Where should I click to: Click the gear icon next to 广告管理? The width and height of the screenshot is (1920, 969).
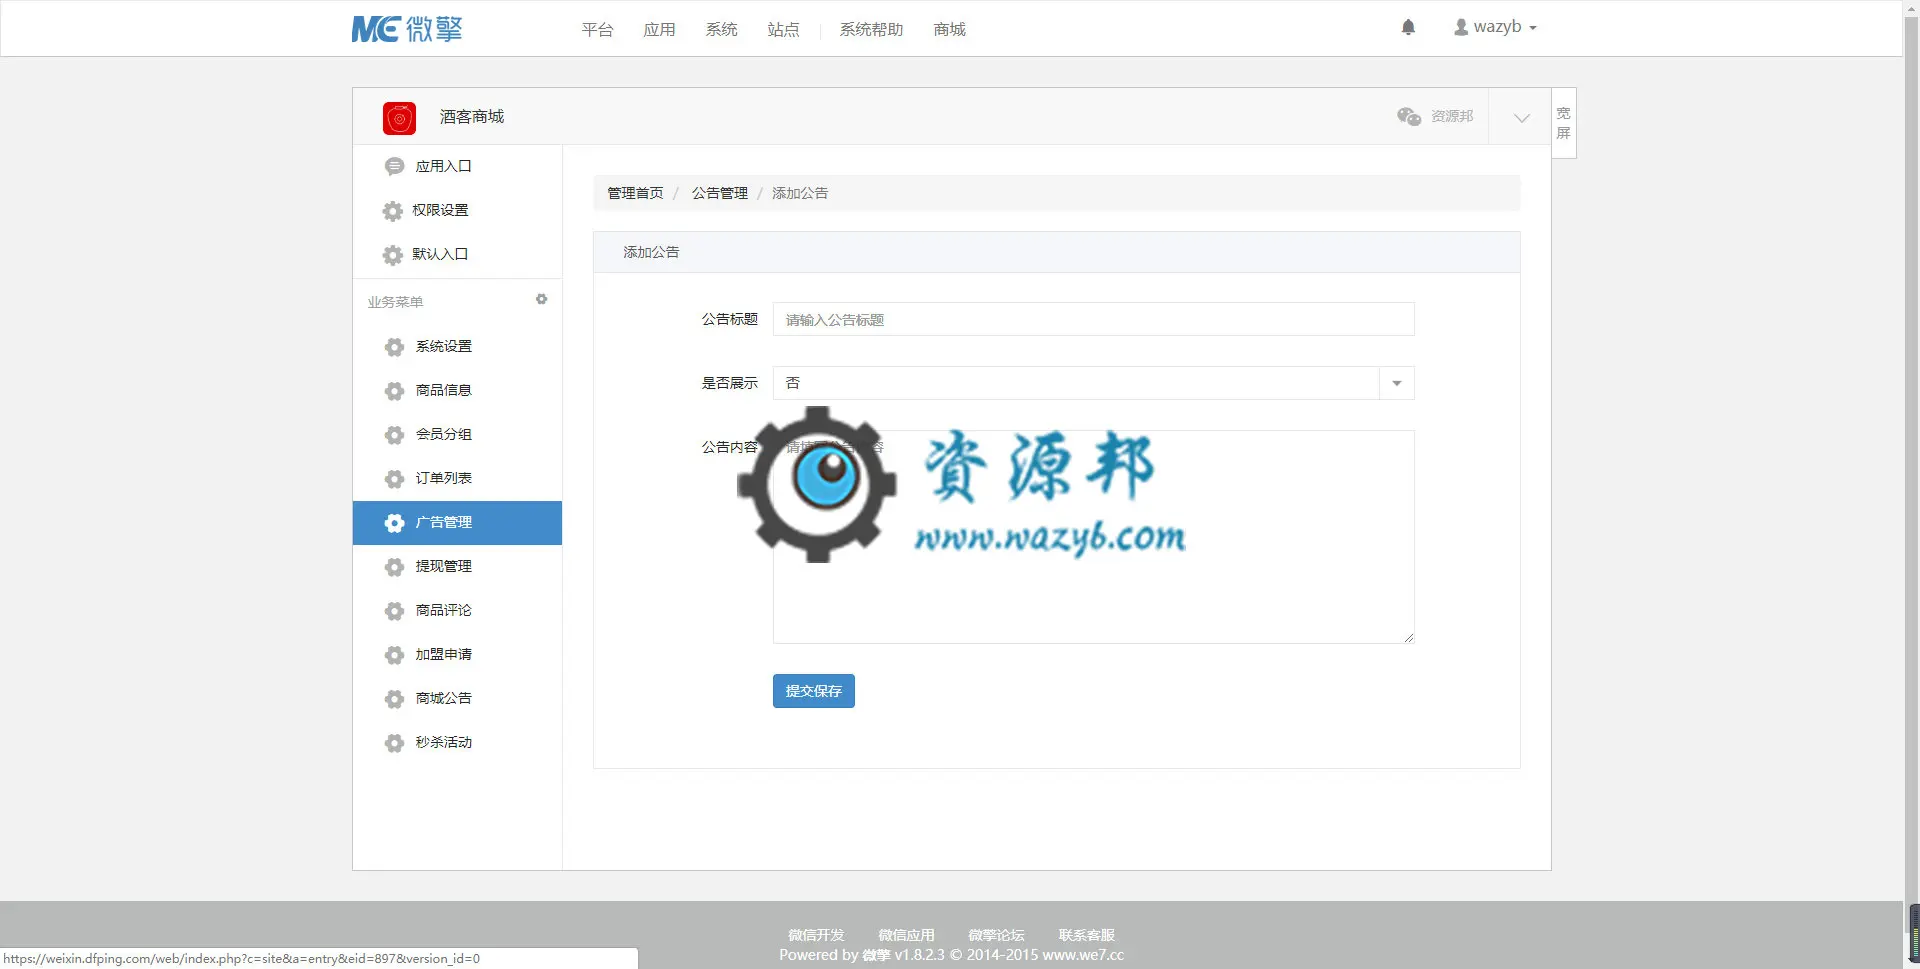click(395, 523)
